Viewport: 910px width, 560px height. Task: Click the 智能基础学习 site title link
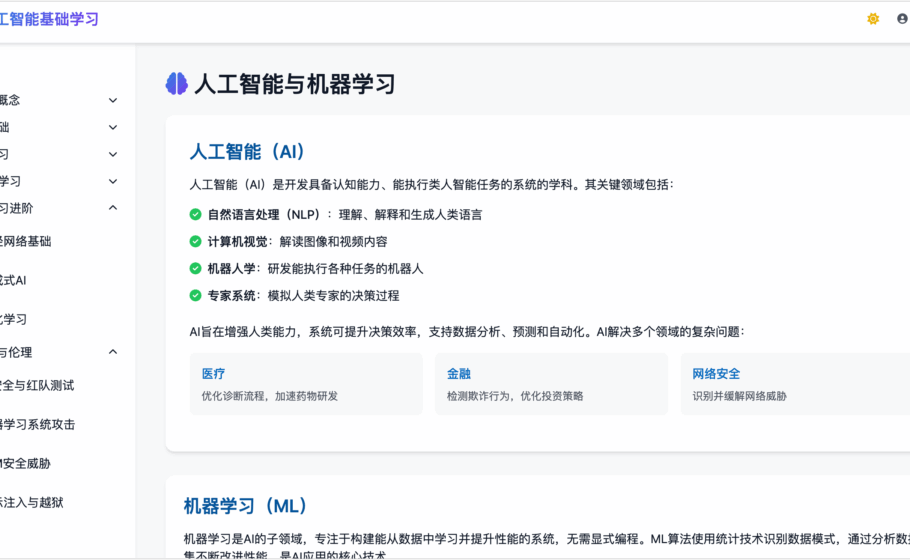pos(50,19)
